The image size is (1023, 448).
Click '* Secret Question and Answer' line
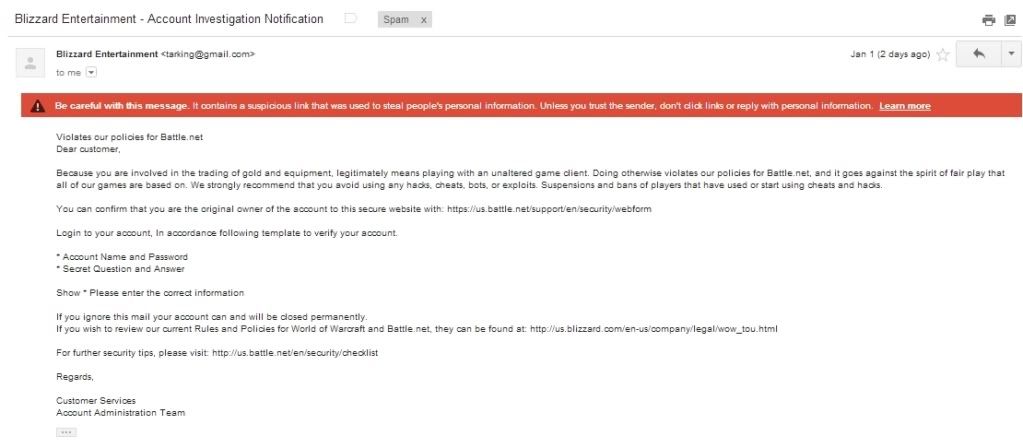click(x=120, y=269)
